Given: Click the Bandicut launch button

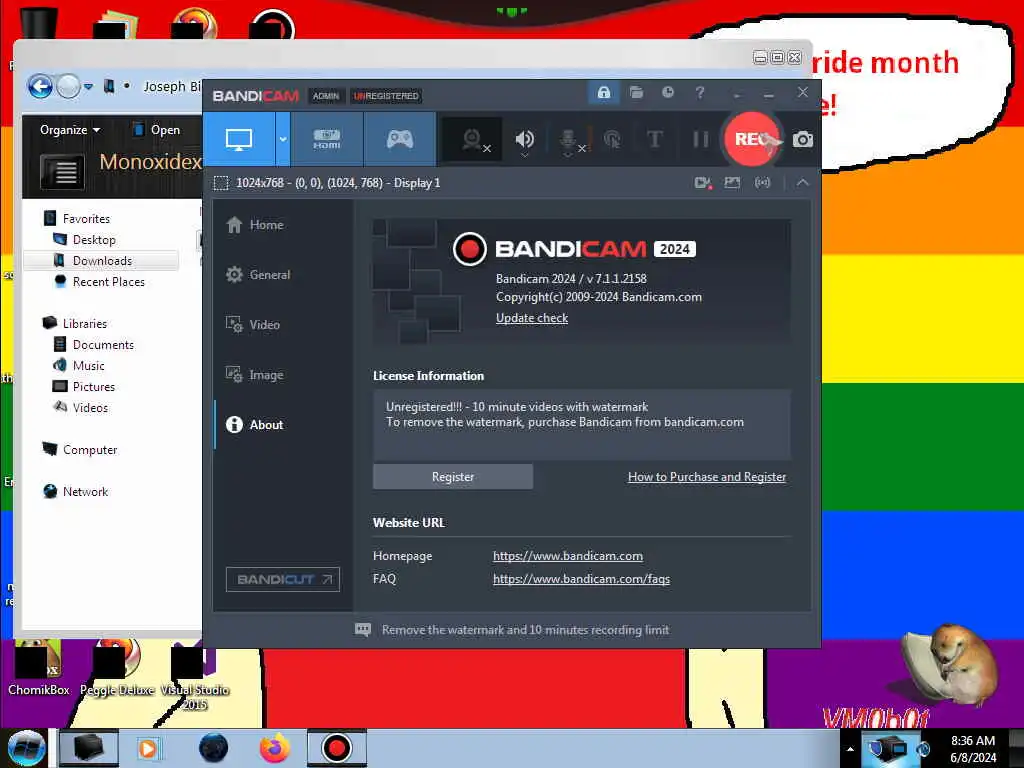Looking at the screenshot, I should coord(283,579).
